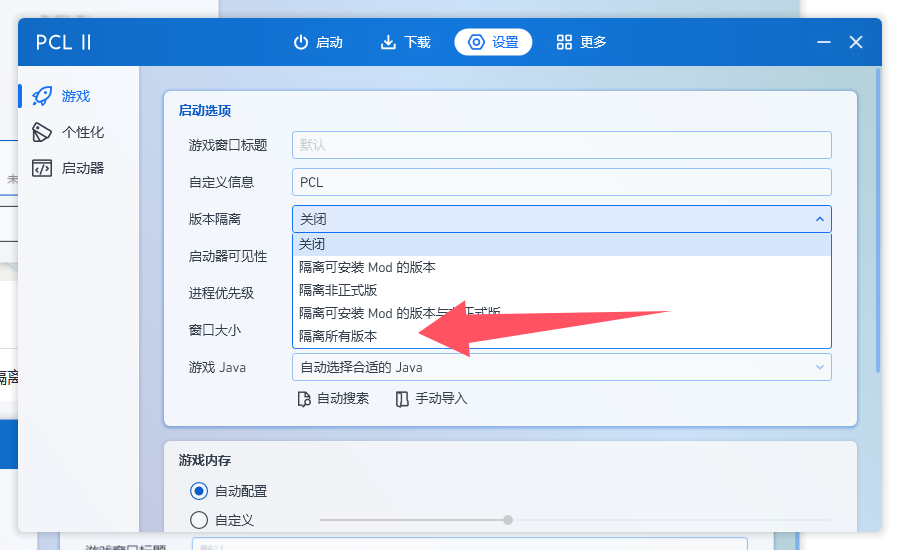Click the custom memory slider handle
Image resolution: width=900 pixels, height=550 pixels.
[x=508, y=520]
